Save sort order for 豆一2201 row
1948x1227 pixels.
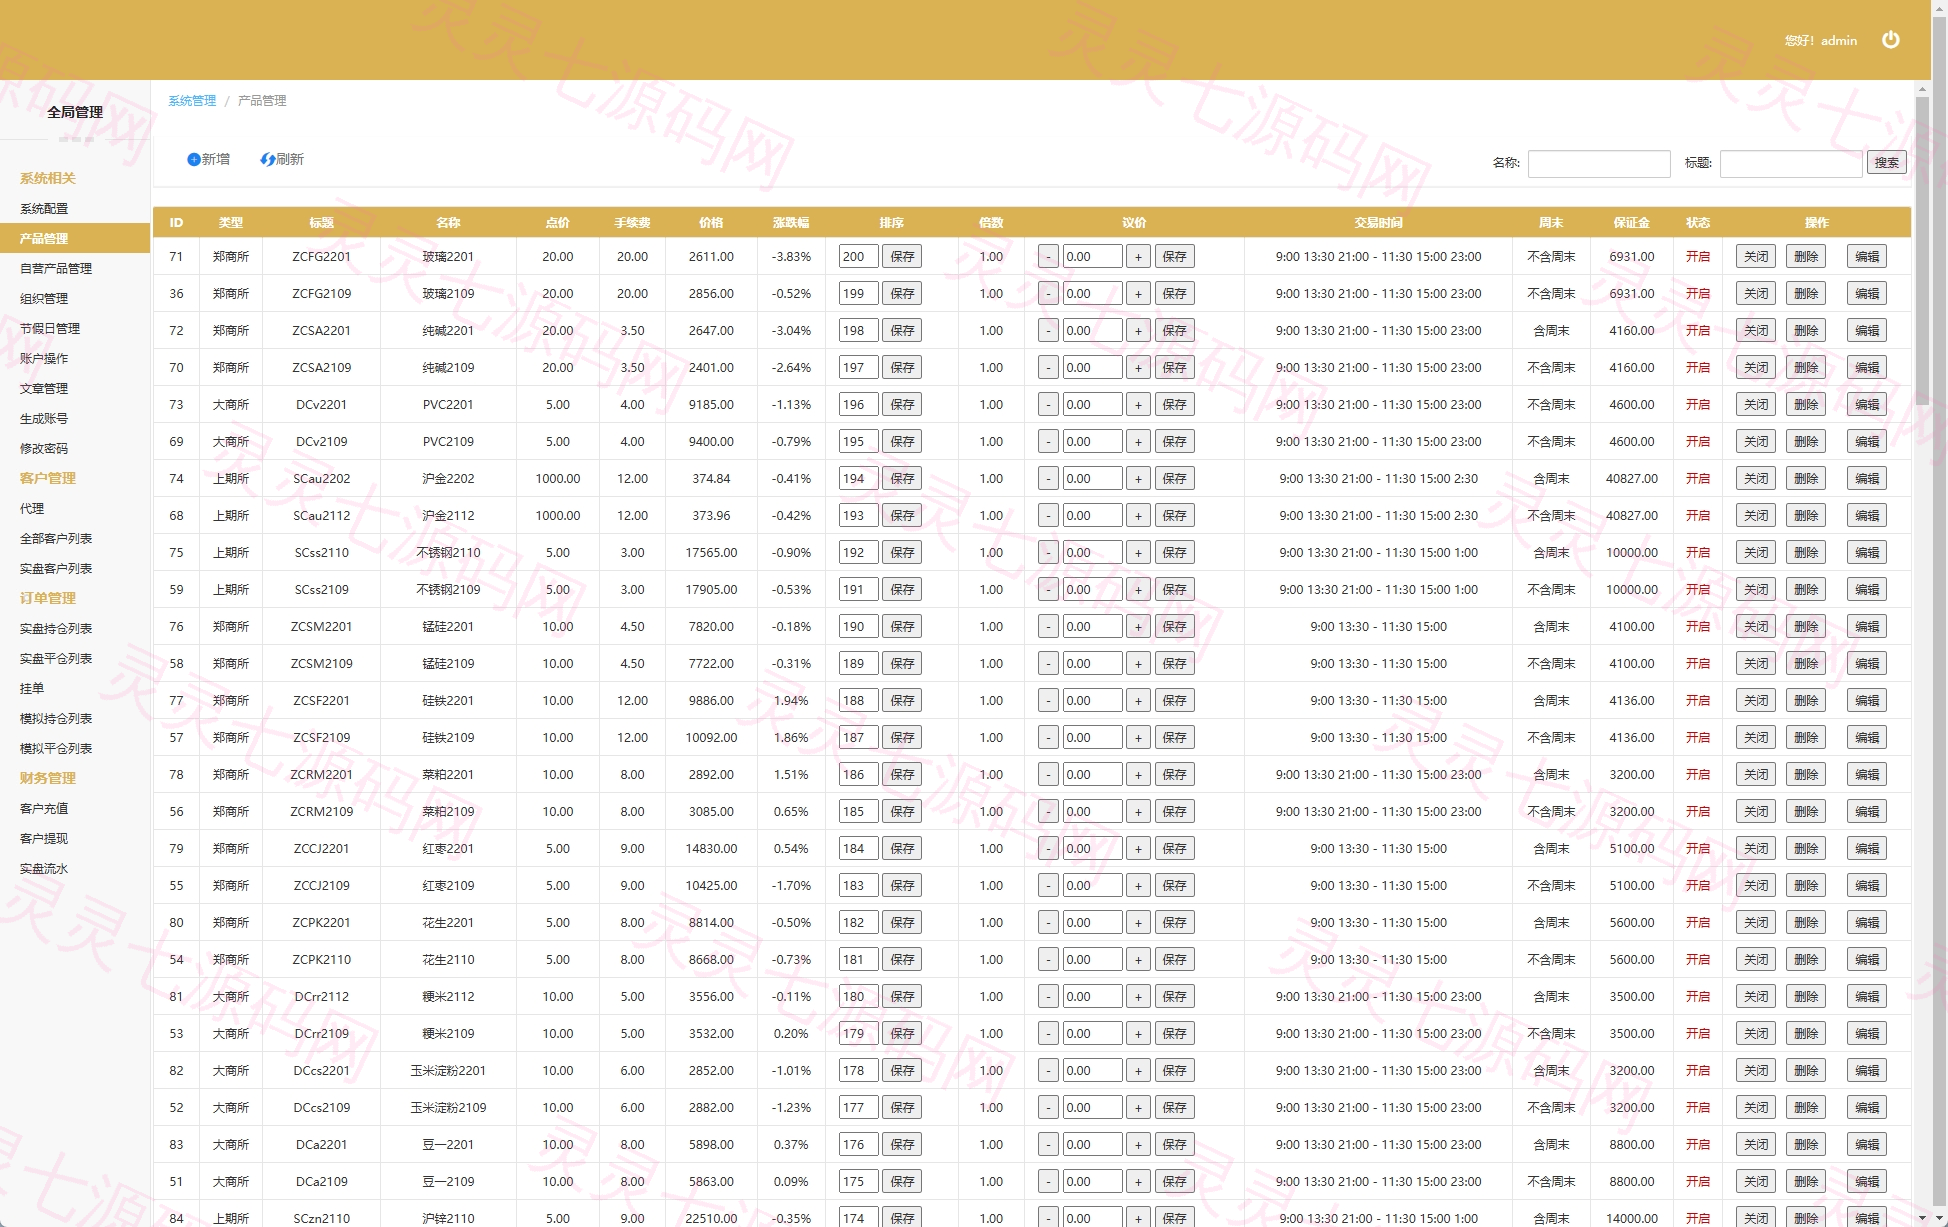[902, 1145]
